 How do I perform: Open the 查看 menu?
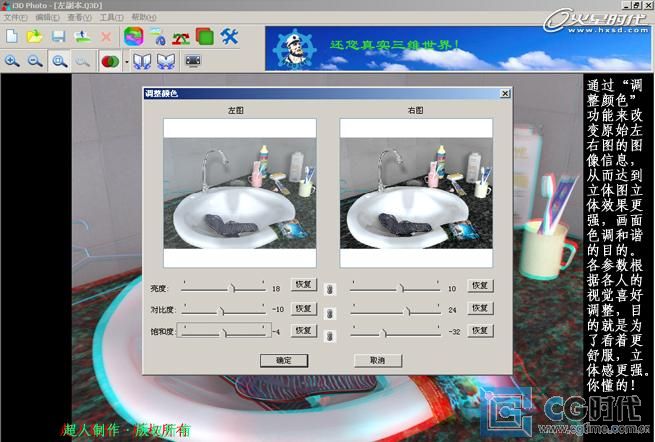click(79, 17)
